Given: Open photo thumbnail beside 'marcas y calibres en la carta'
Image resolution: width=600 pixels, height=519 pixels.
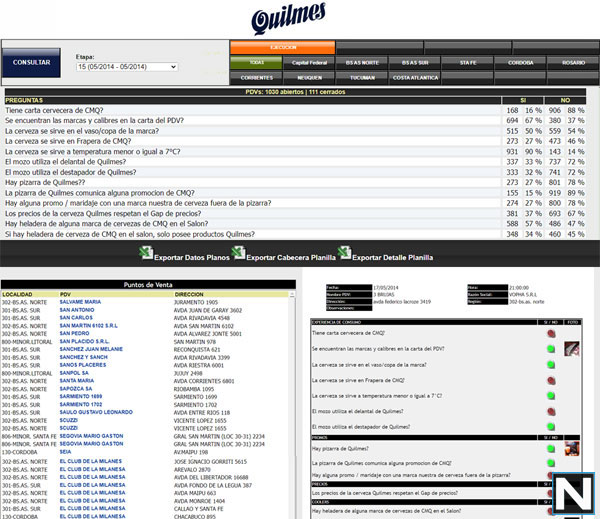Looking at the screenshot, I should (572, 349).
